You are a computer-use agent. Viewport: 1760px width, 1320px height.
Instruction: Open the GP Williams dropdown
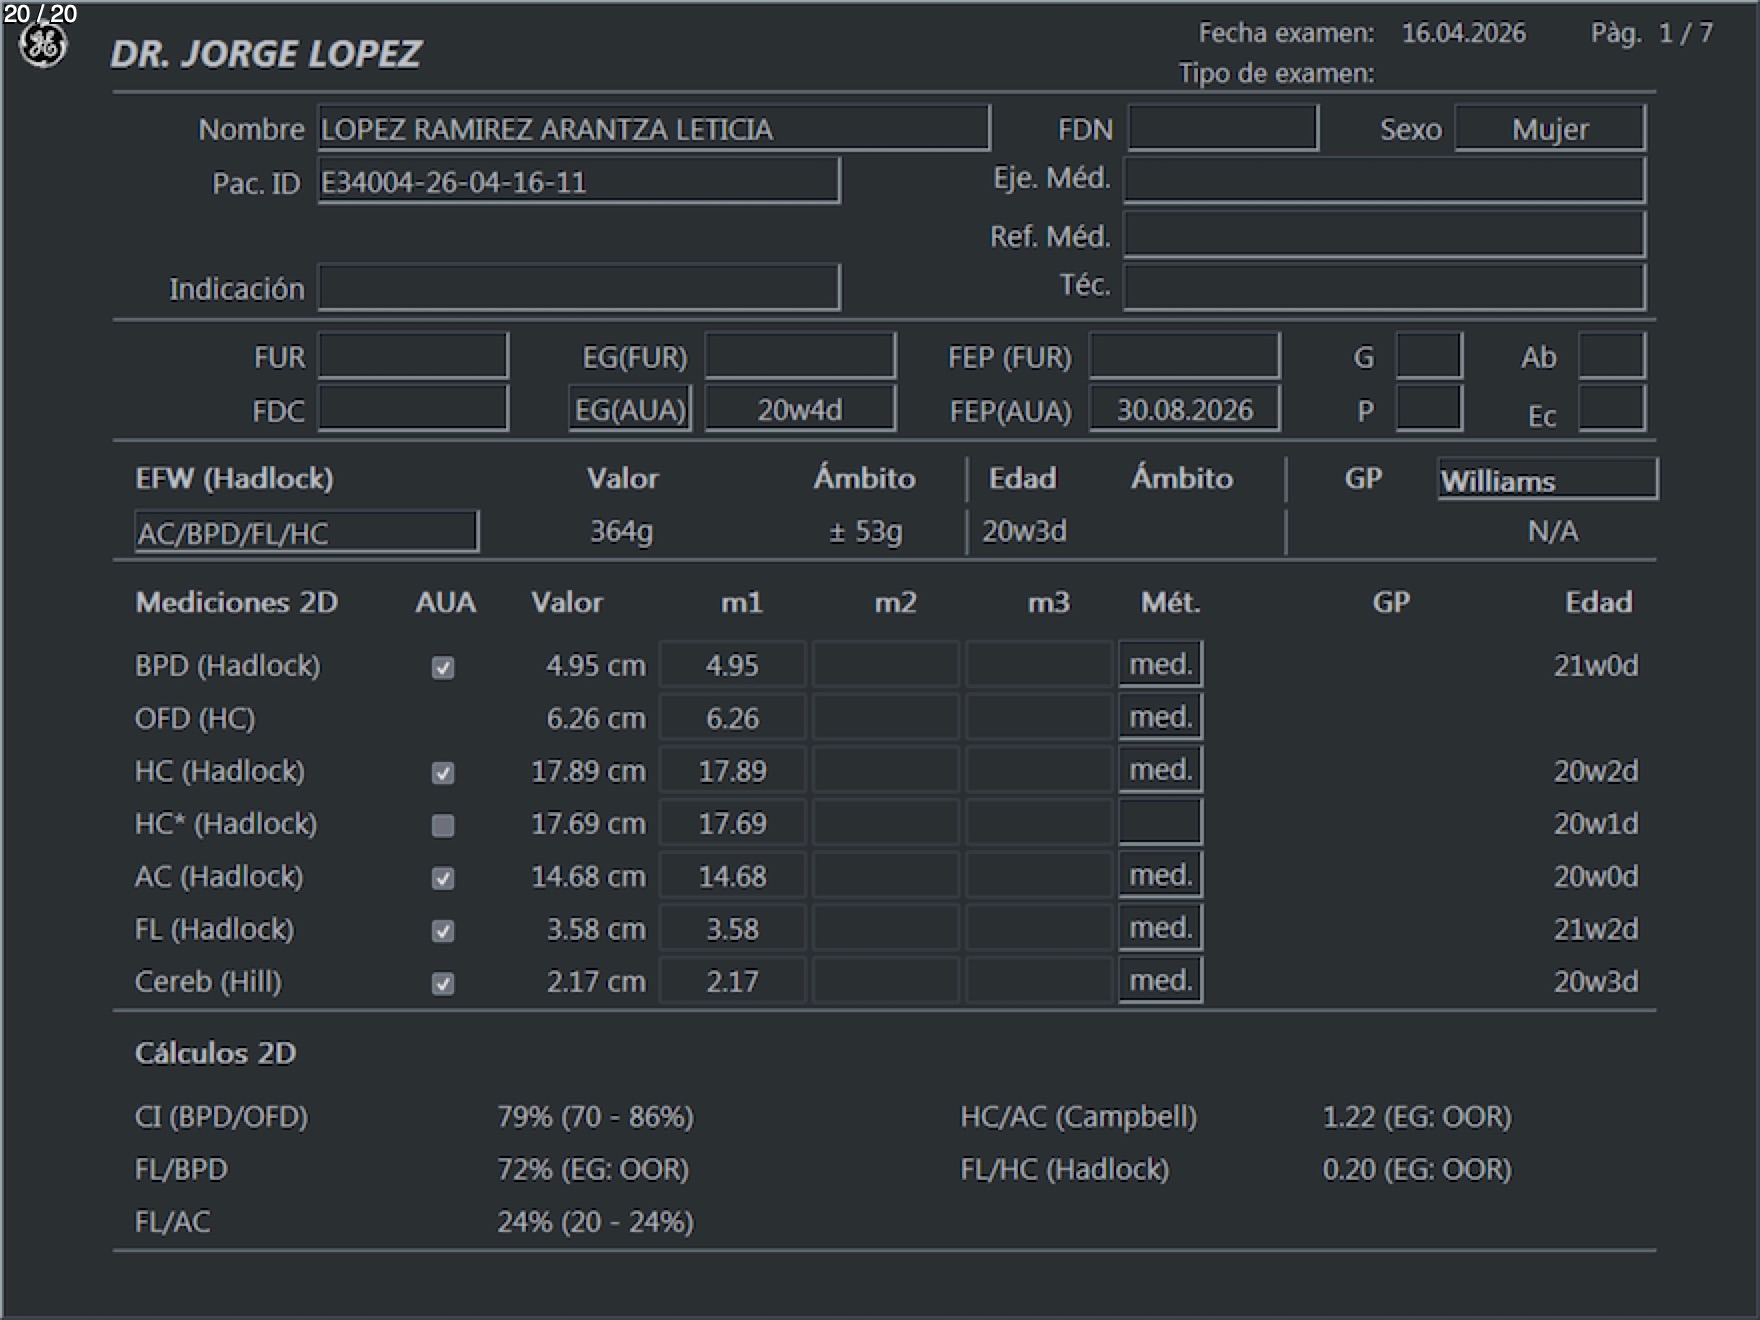[1546, 479]
